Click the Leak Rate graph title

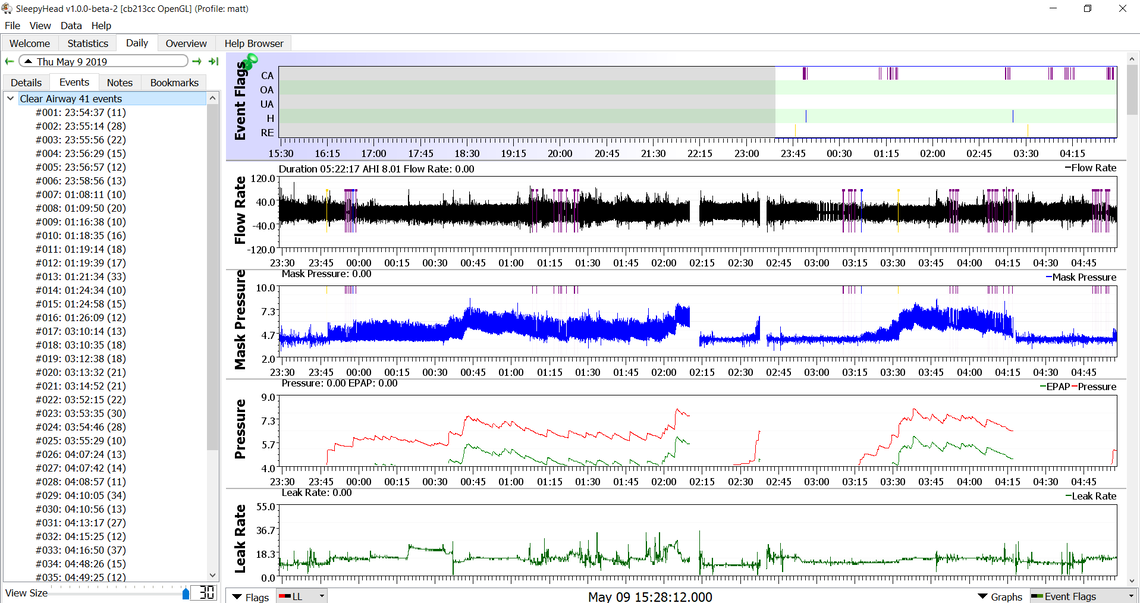coord(240,540)
